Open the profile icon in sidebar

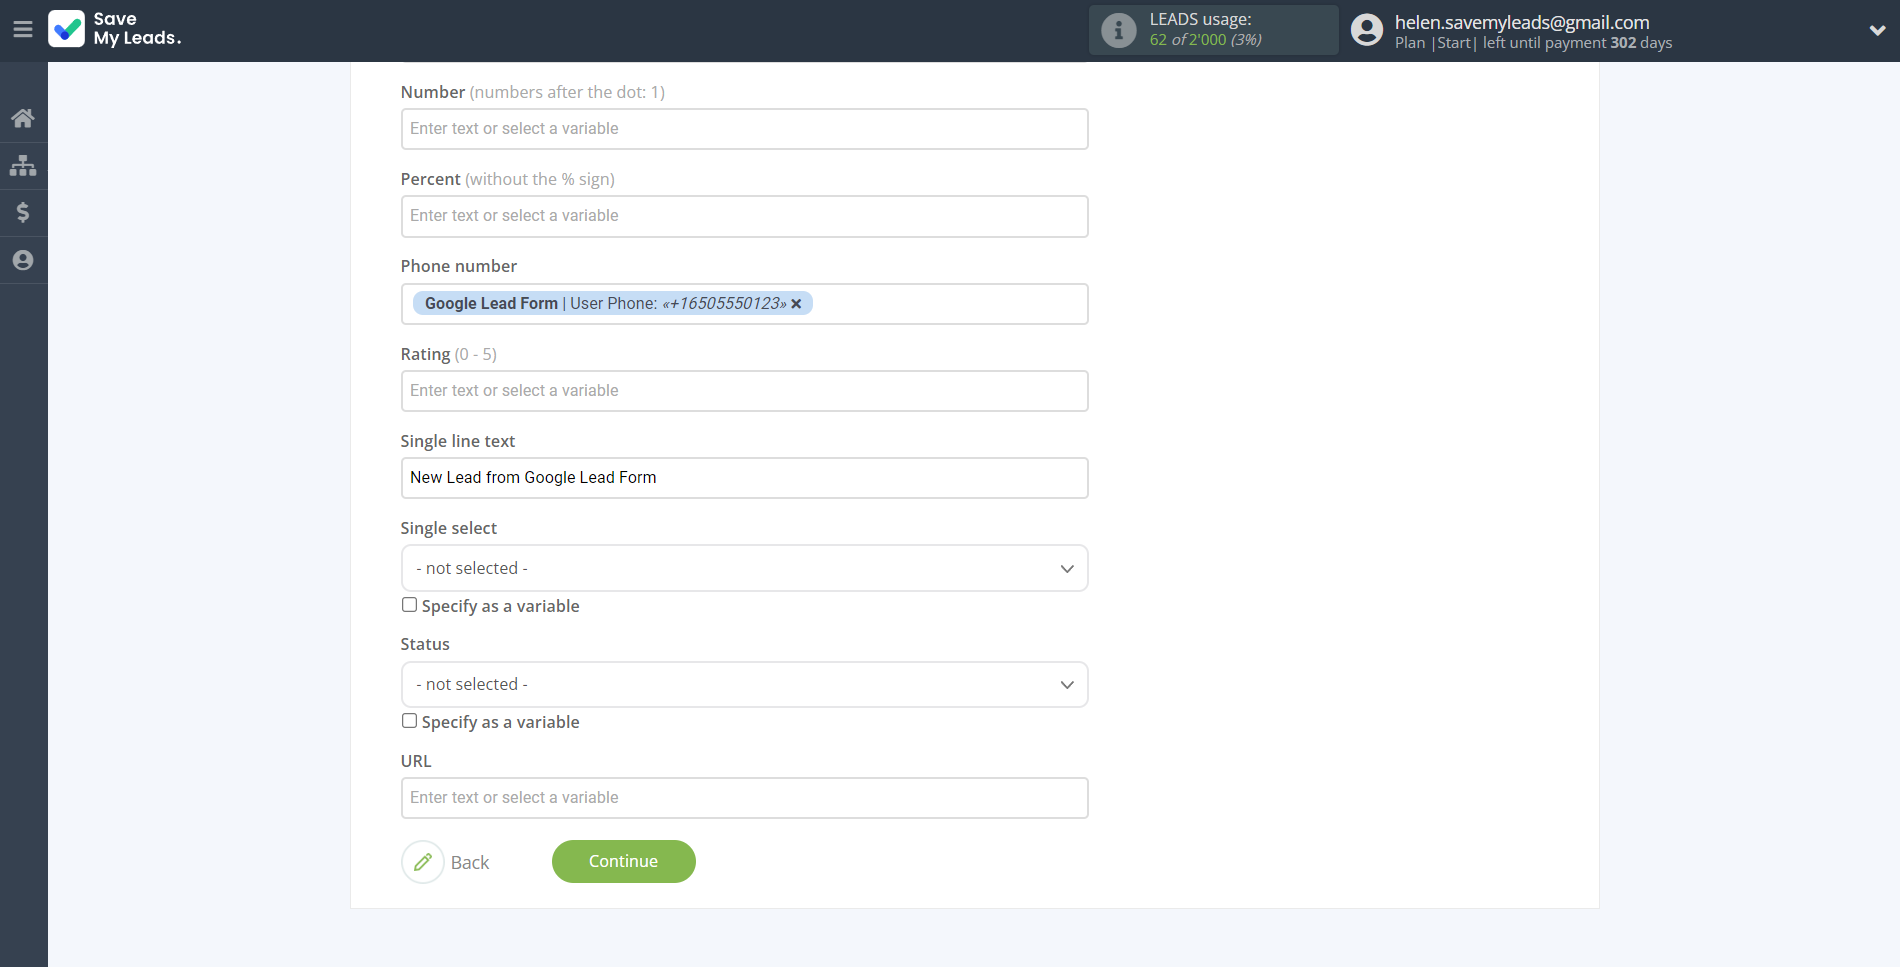(23, 260)
